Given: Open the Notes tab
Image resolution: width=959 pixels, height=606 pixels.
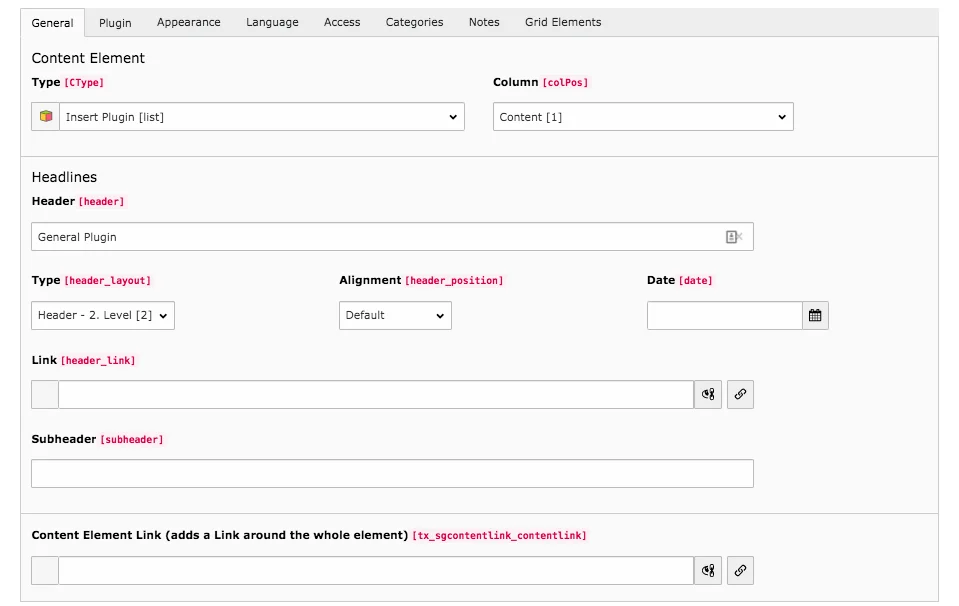Looking at the screenshot, I should click(x=483, y=21).
